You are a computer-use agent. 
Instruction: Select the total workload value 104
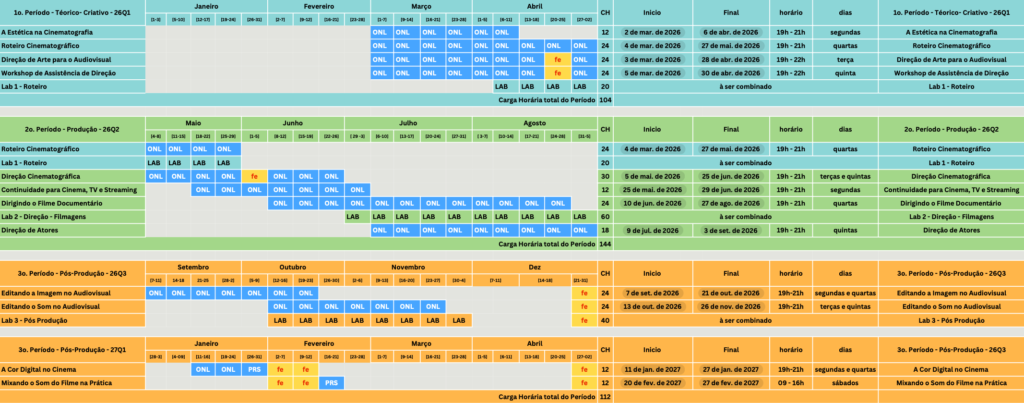tap(604, 99)
